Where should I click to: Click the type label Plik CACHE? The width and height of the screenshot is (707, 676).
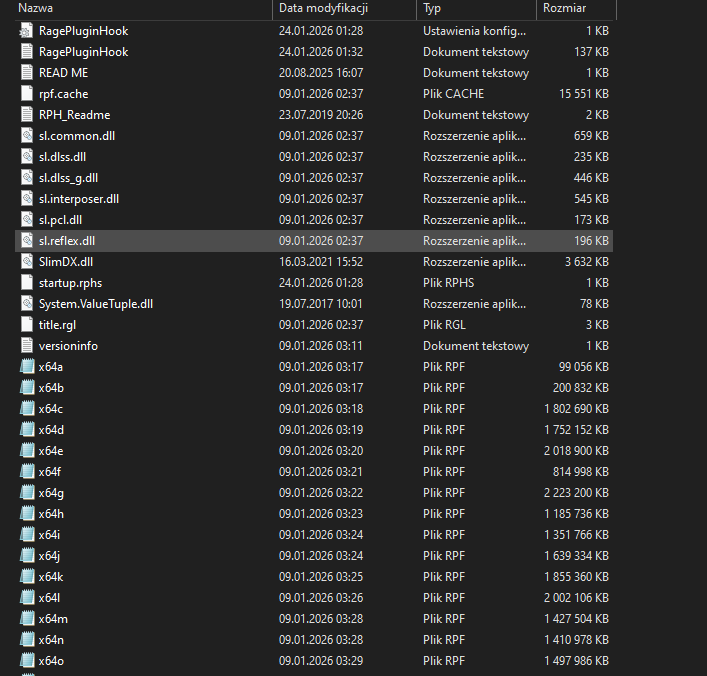454,94
